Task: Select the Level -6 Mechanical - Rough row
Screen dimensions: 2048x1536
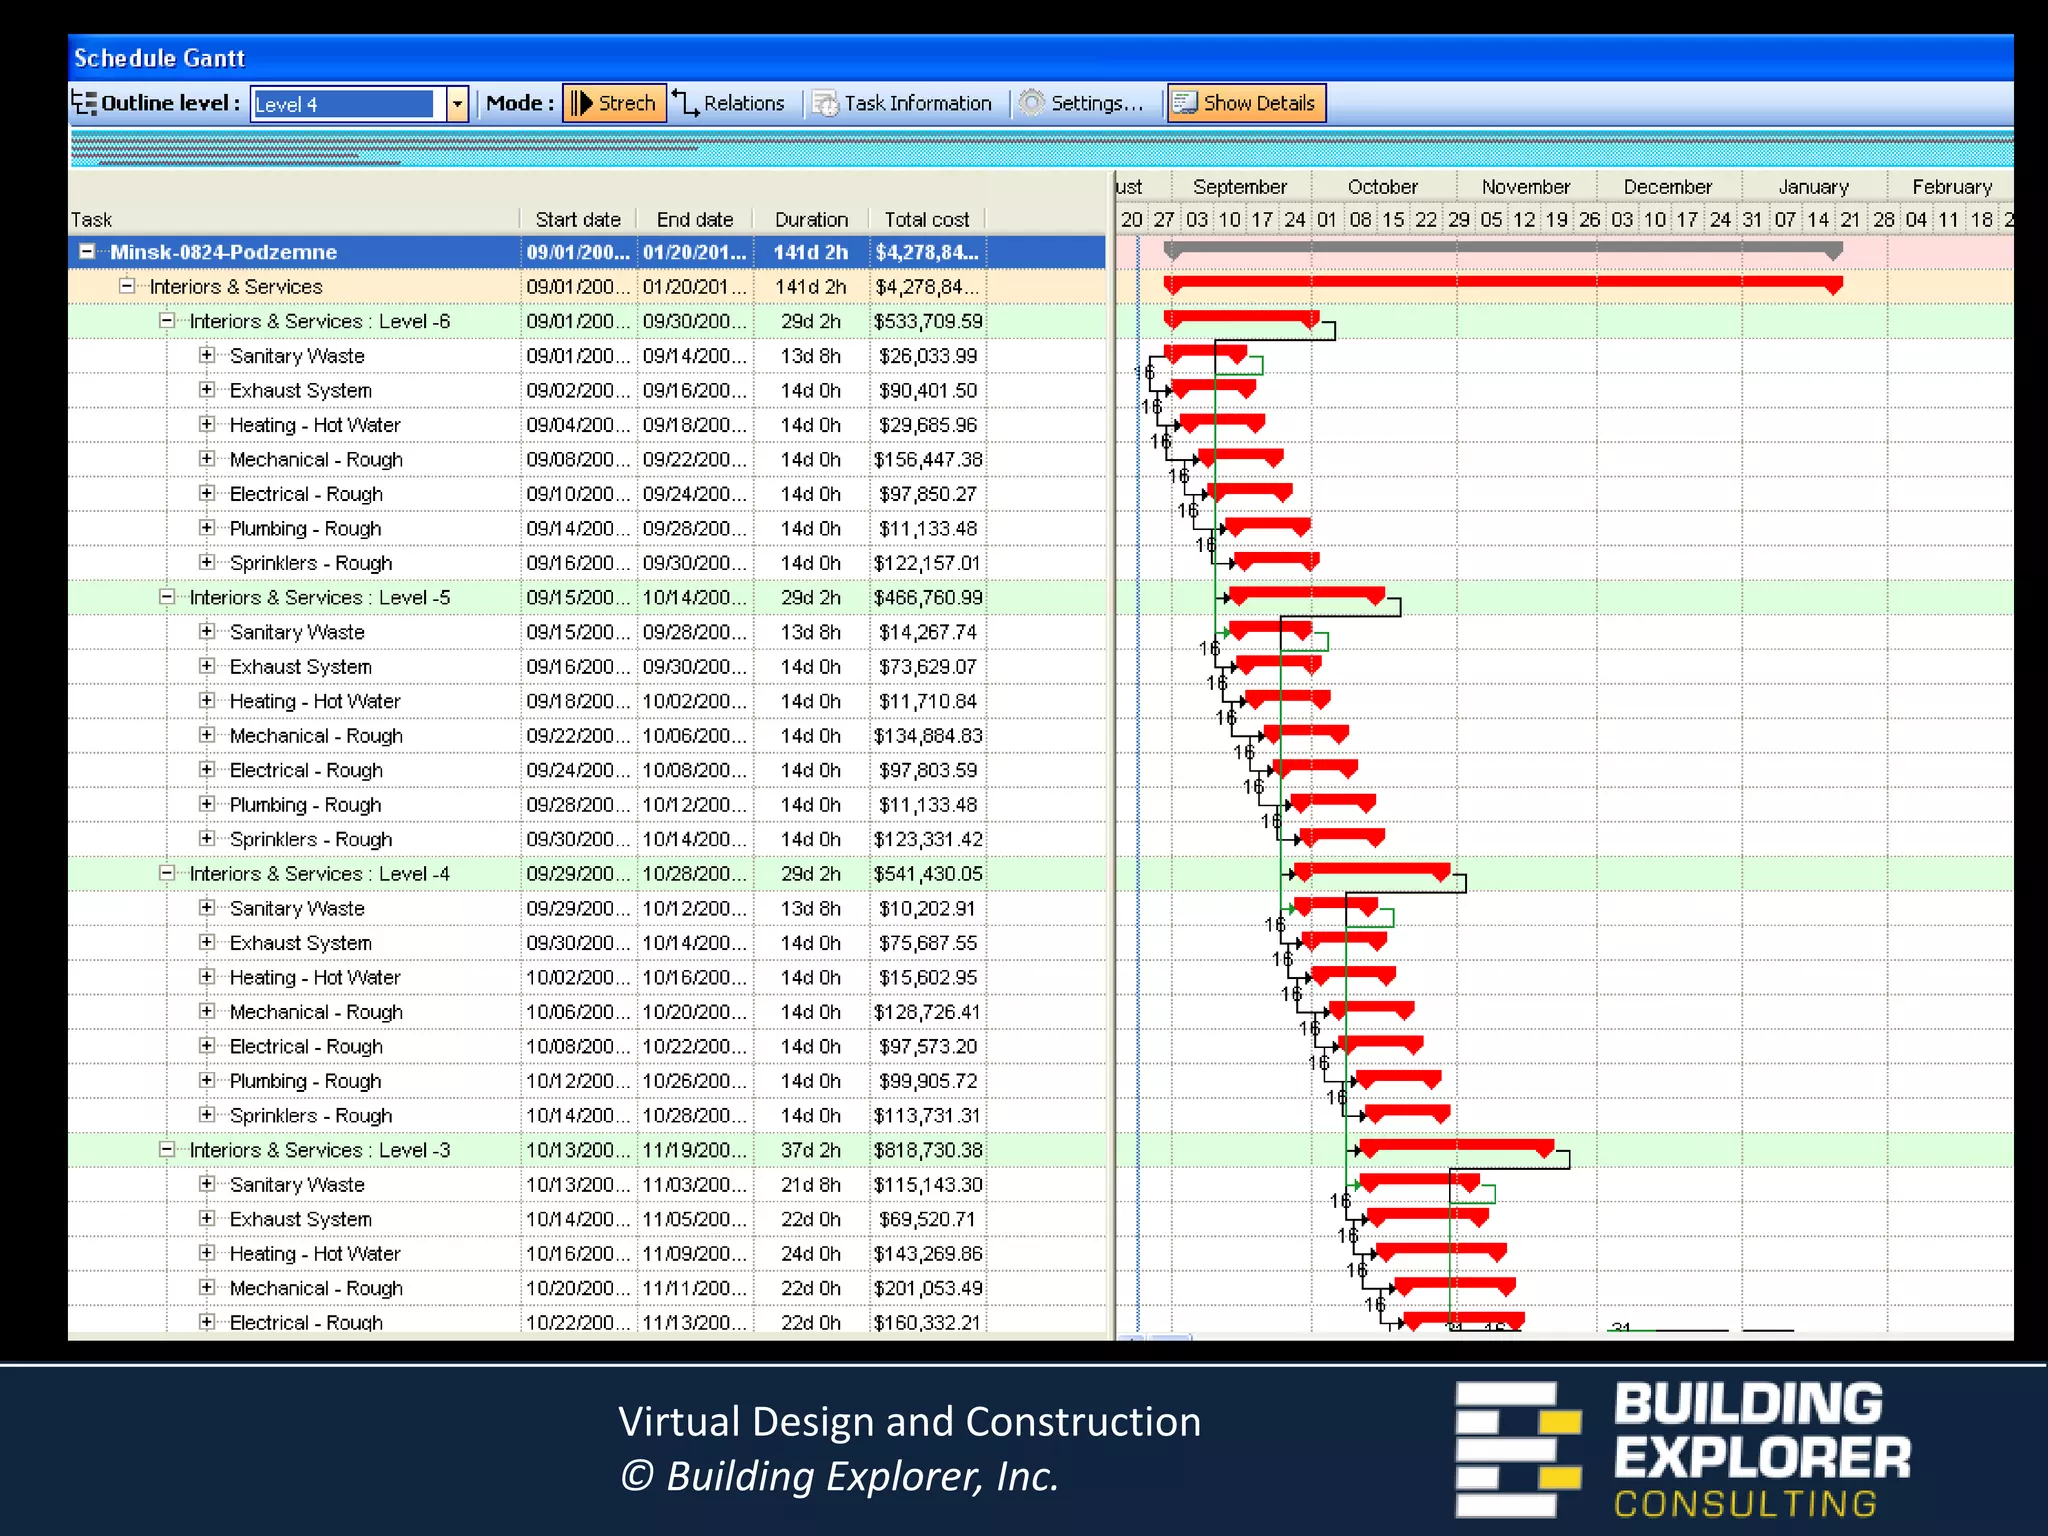Action: point(586,459)
